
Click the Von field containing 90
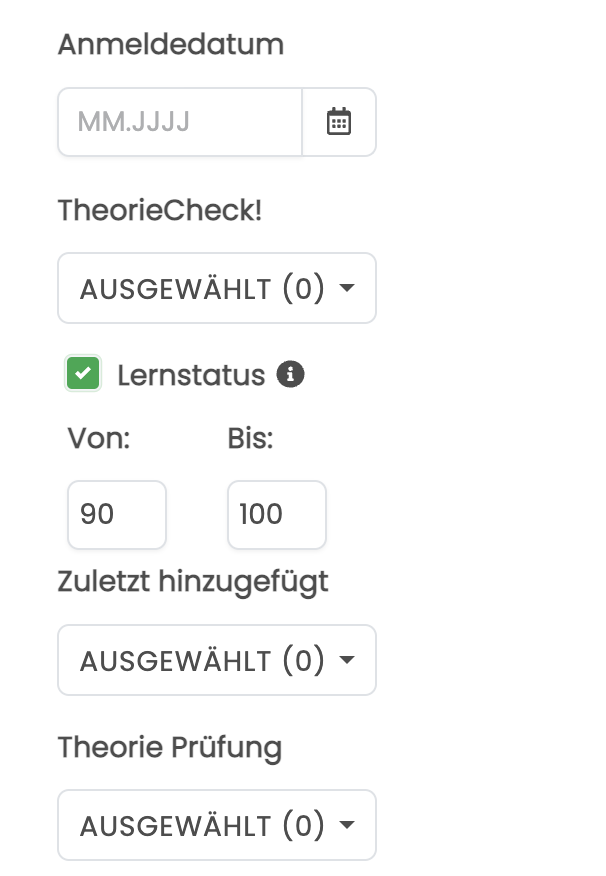coord(117,515)
